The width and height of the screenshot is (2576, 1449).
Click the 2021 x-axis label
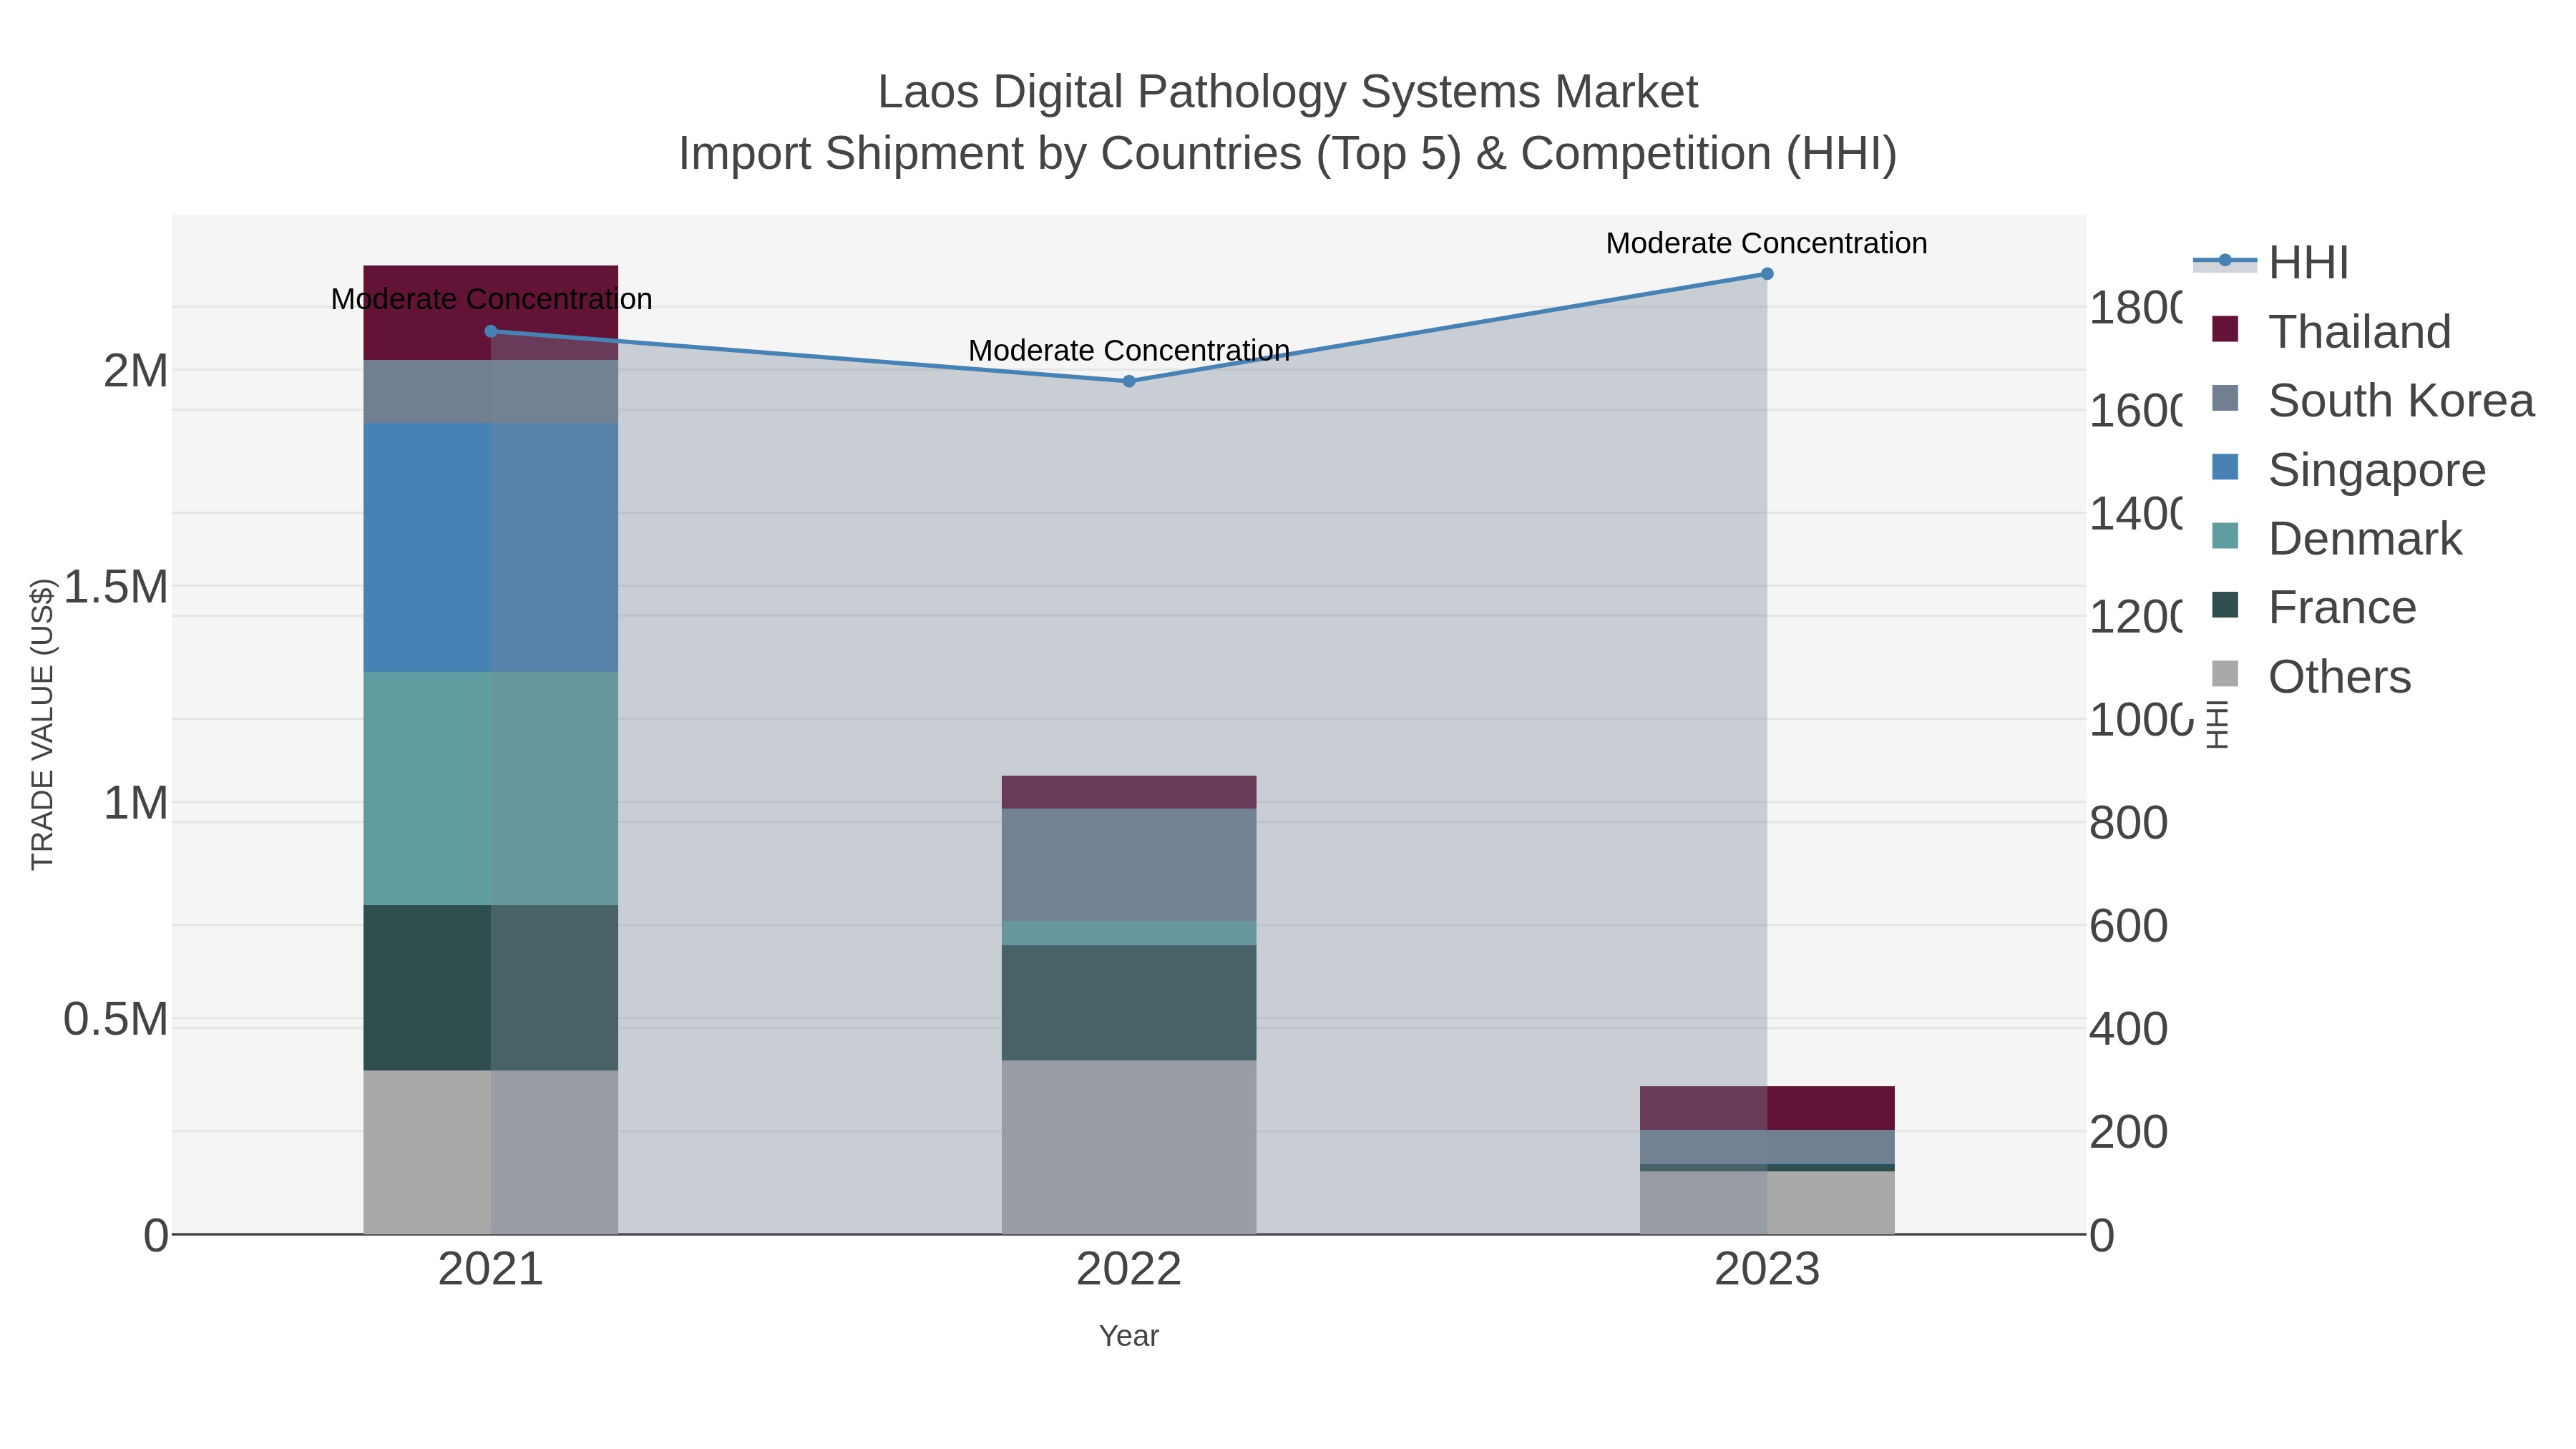pos(490,1270)
